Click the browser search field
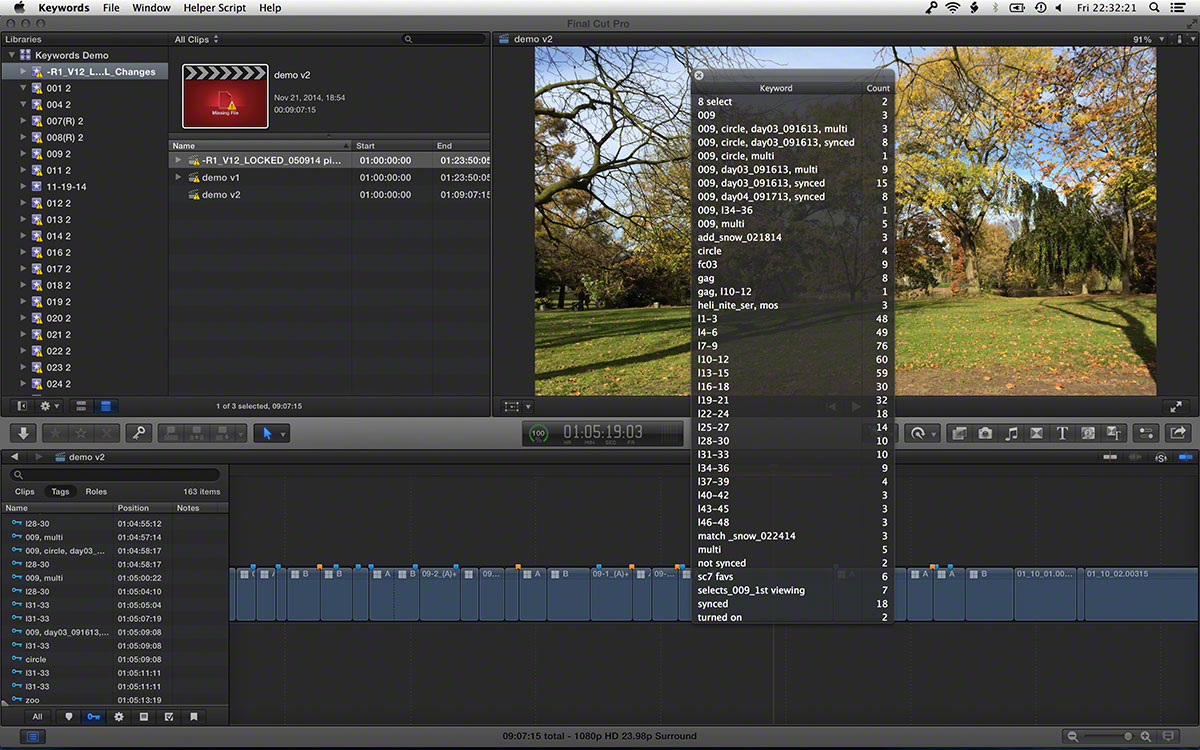This screenshot has height=750, width=1200. (x=443, y=39)
